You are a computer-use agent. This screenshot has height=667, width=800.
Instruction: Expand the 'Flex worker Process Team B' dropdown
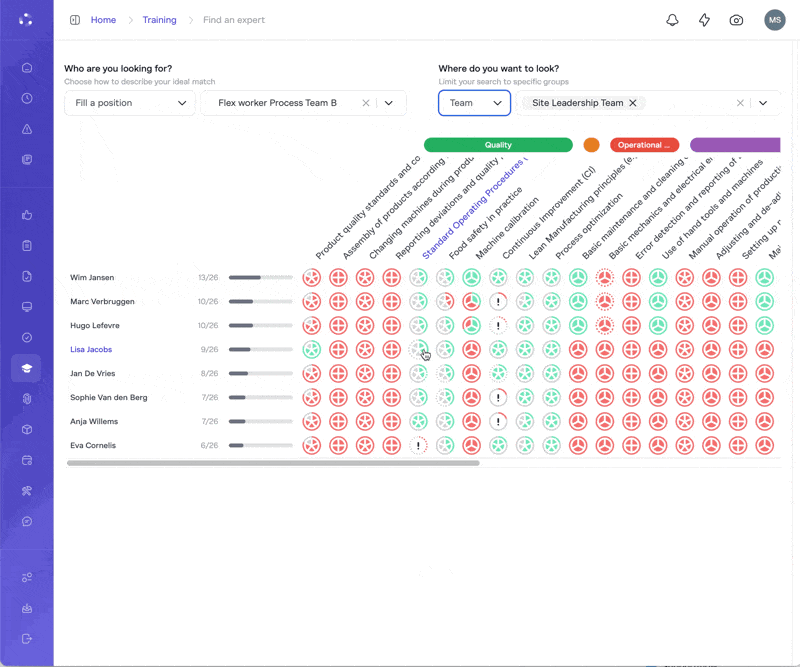389,103
